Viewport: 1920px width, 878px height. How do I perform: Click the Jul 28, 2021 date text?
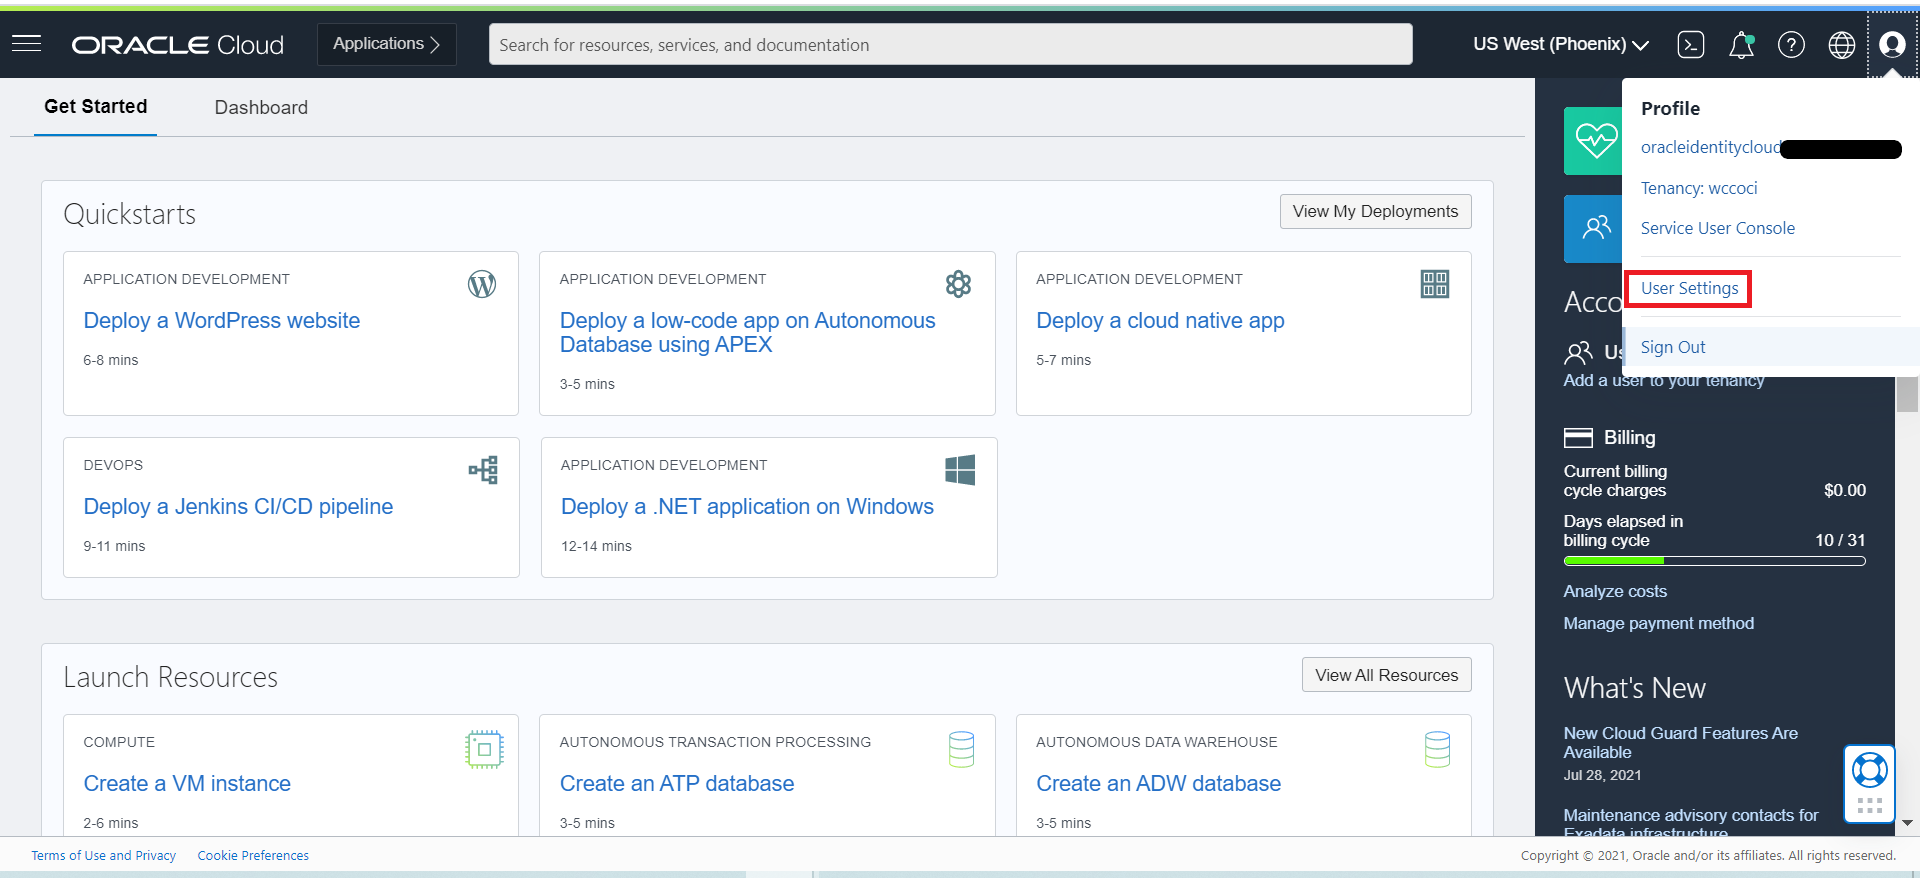pos(1602,775)
